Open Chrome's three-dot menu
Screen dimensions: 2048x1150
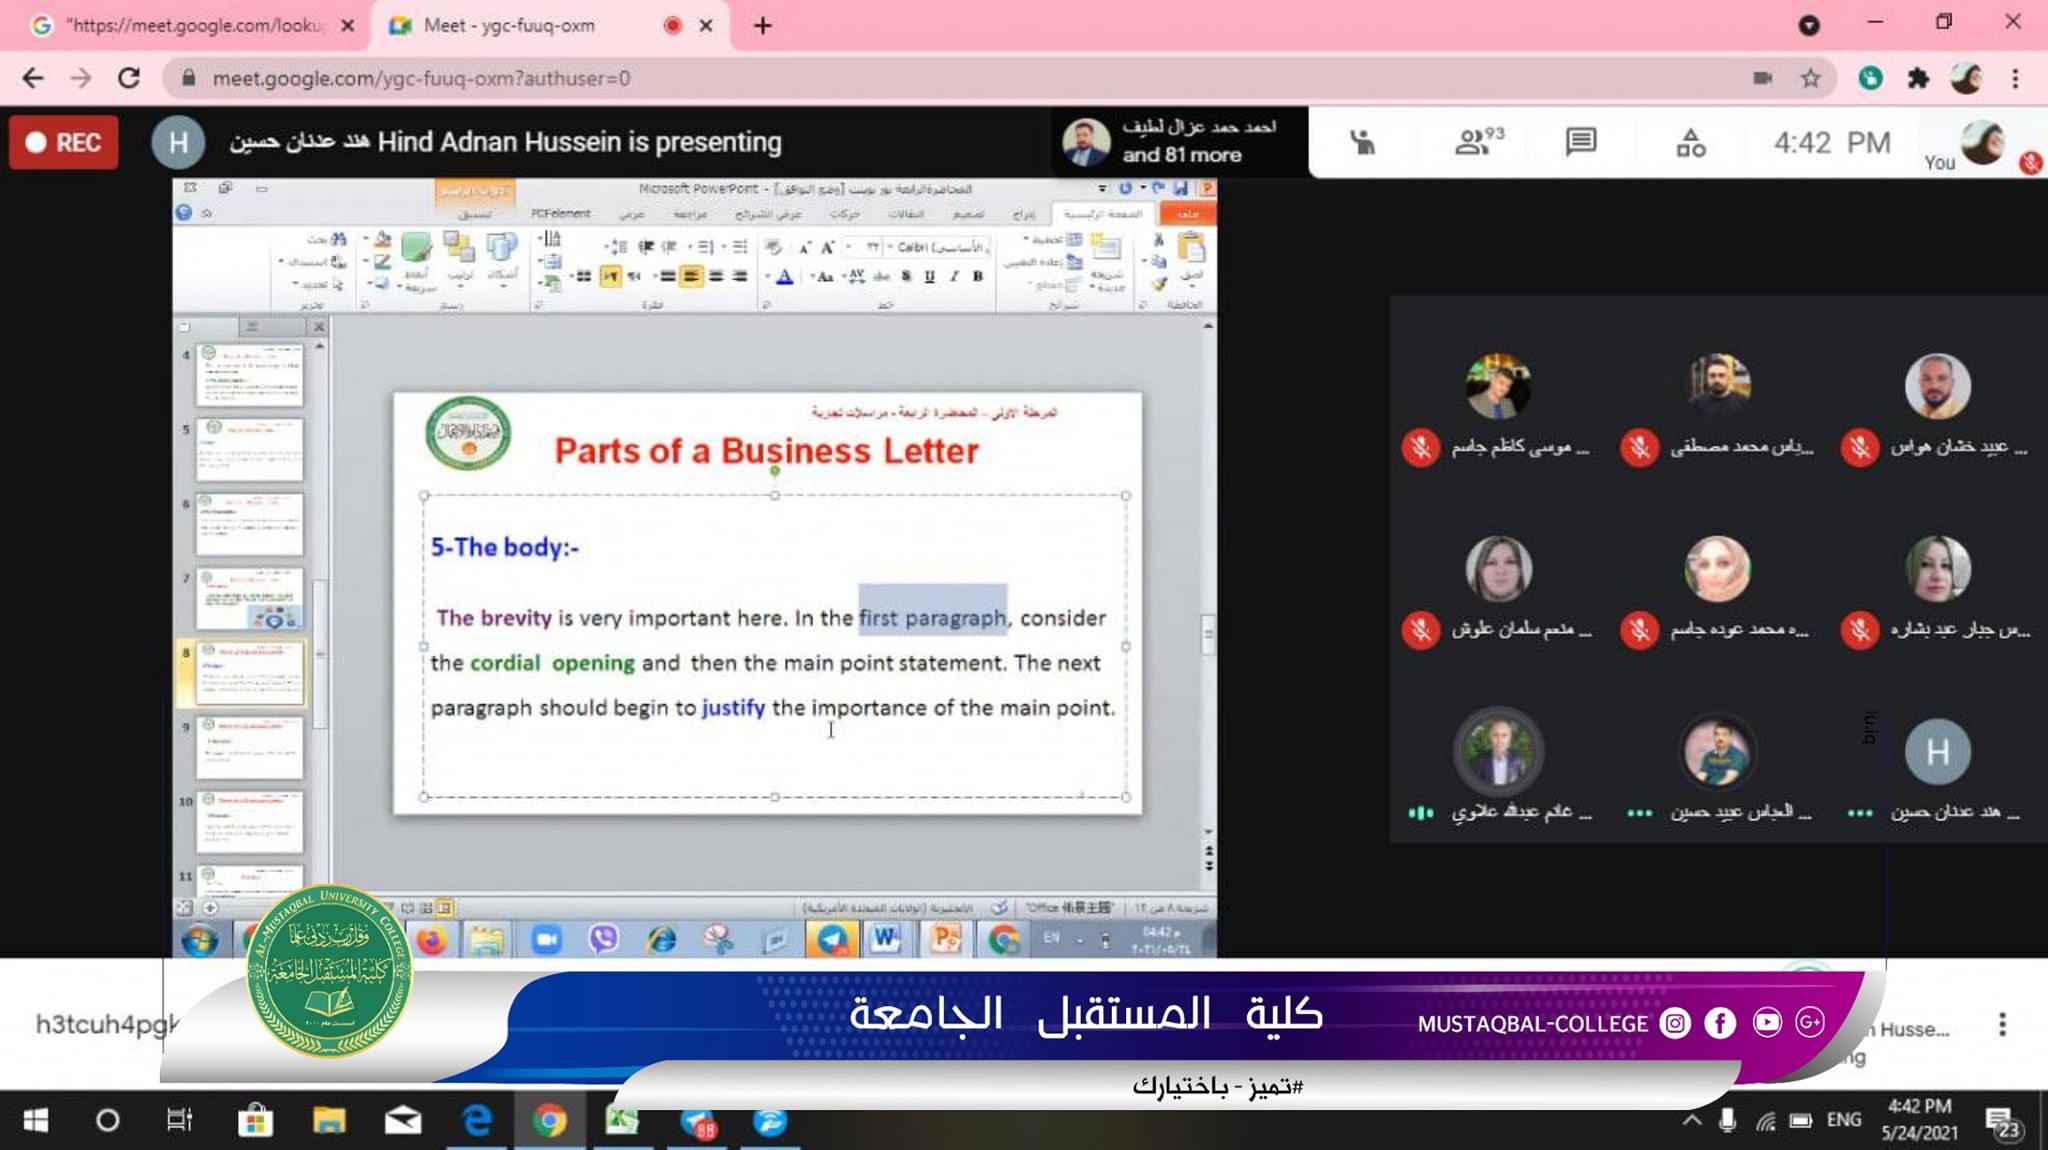(x=2015, y=78)
